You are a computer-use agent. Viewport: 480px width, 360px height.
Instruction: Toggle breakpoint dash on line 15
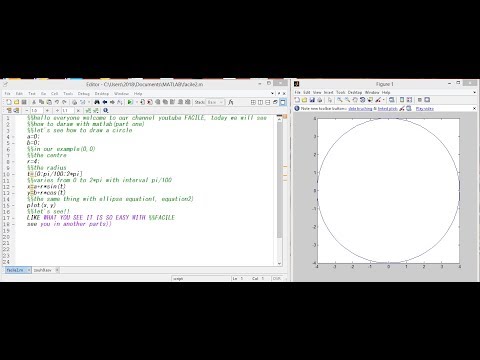click(13, 206)
